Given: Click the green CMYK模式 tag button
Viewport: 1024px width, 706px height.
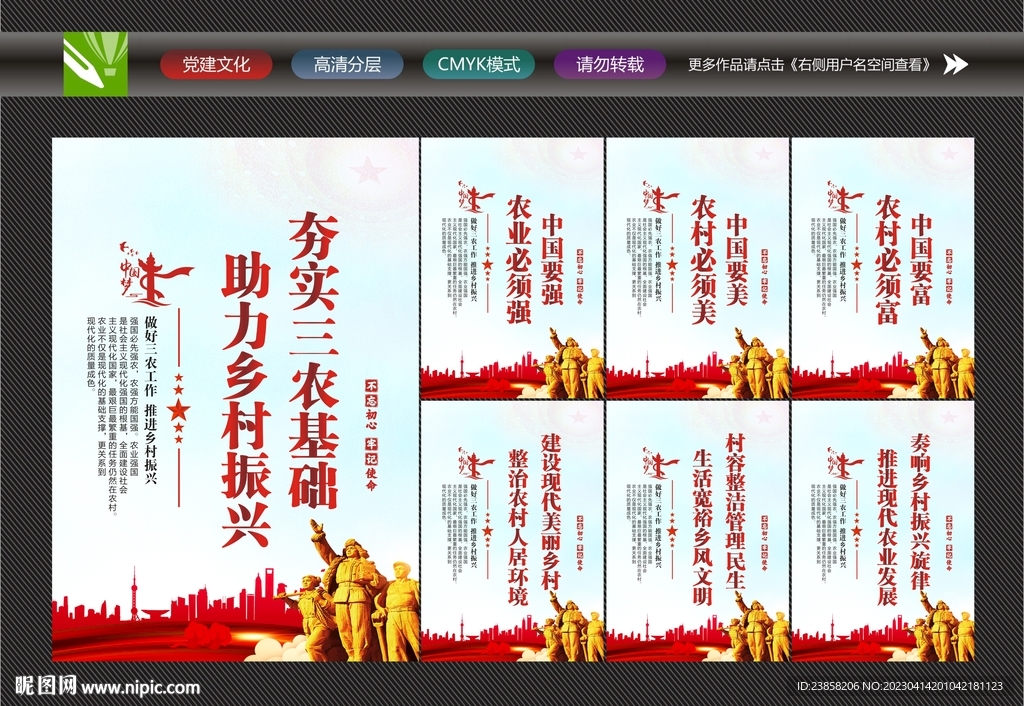Looking at the screenshot, I should pyautogui.click(x=479, y=65).
